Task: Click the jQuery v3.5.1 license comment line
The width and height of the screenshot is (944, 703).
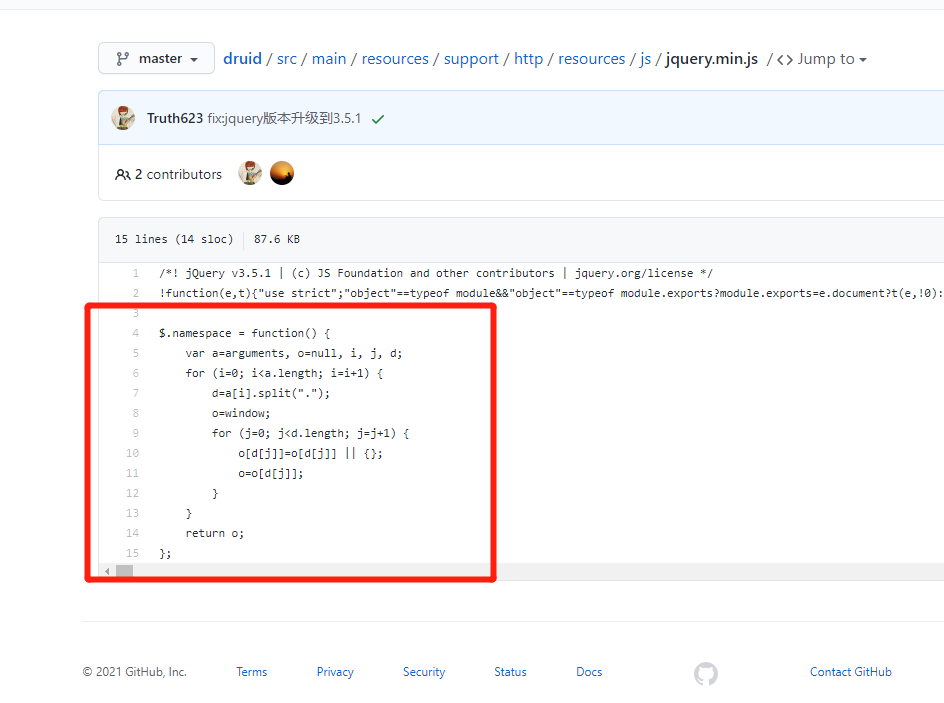Action: [x=436, y=273]
